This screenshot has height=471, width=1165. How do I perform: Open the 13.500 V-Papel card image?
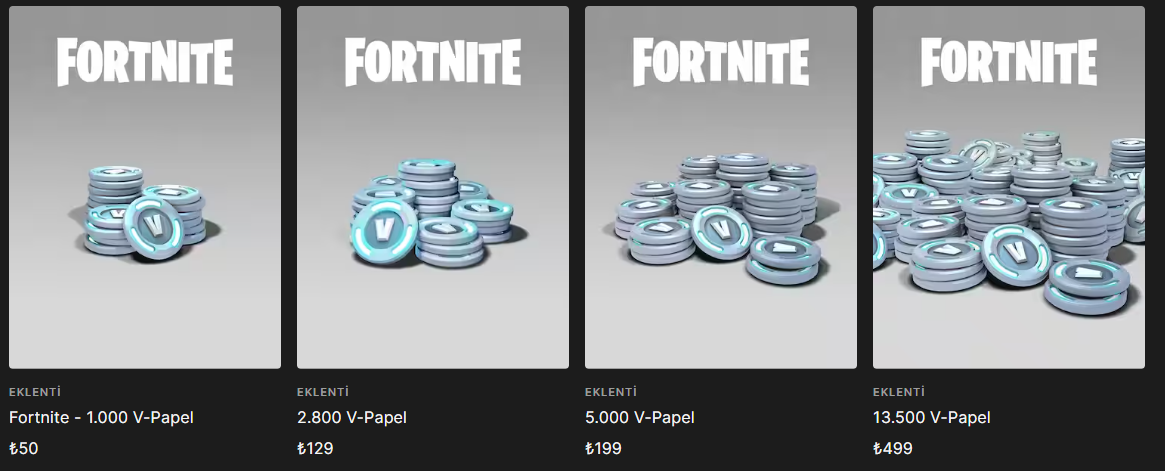click(1008, 187)
